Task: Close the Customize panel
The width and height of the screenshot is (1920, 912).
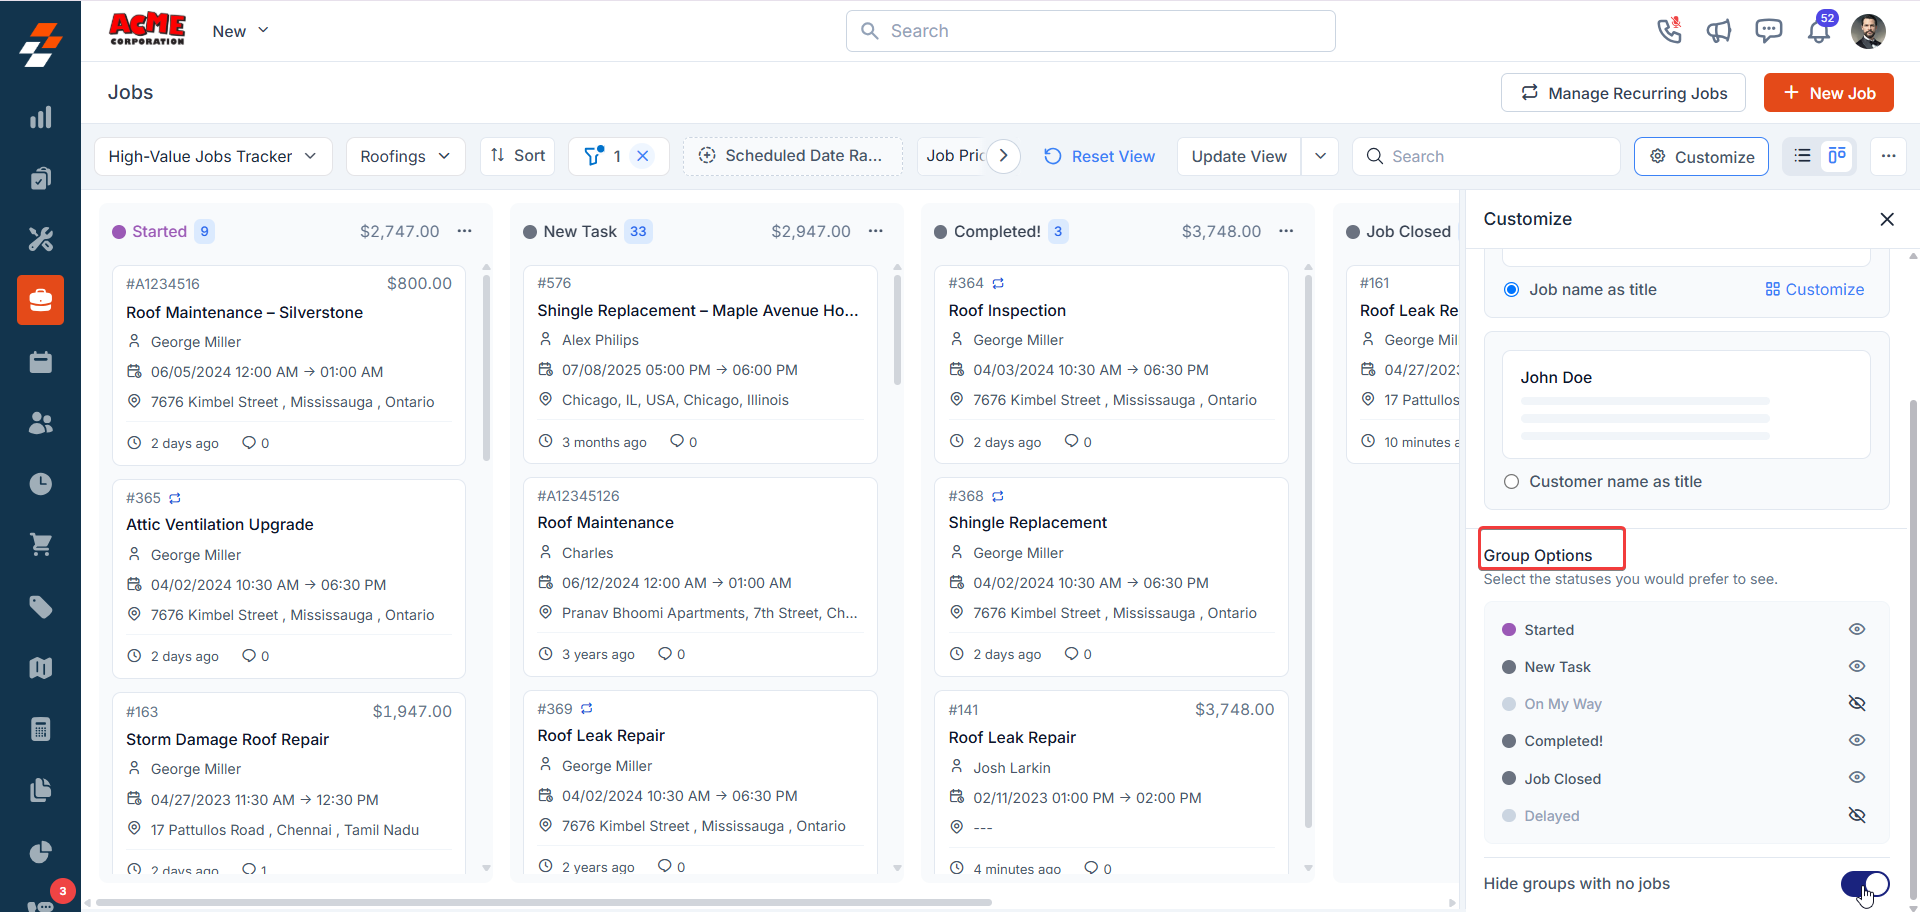Action: click(x=1887, y=219)
